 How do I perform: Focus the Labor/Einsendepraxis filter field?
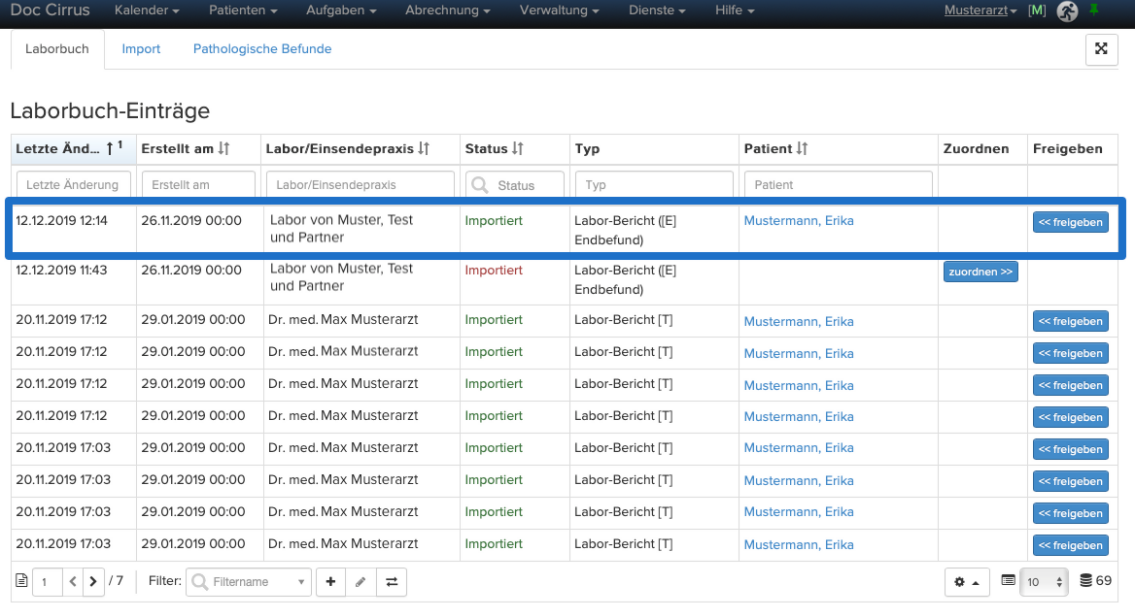[360, 184]
